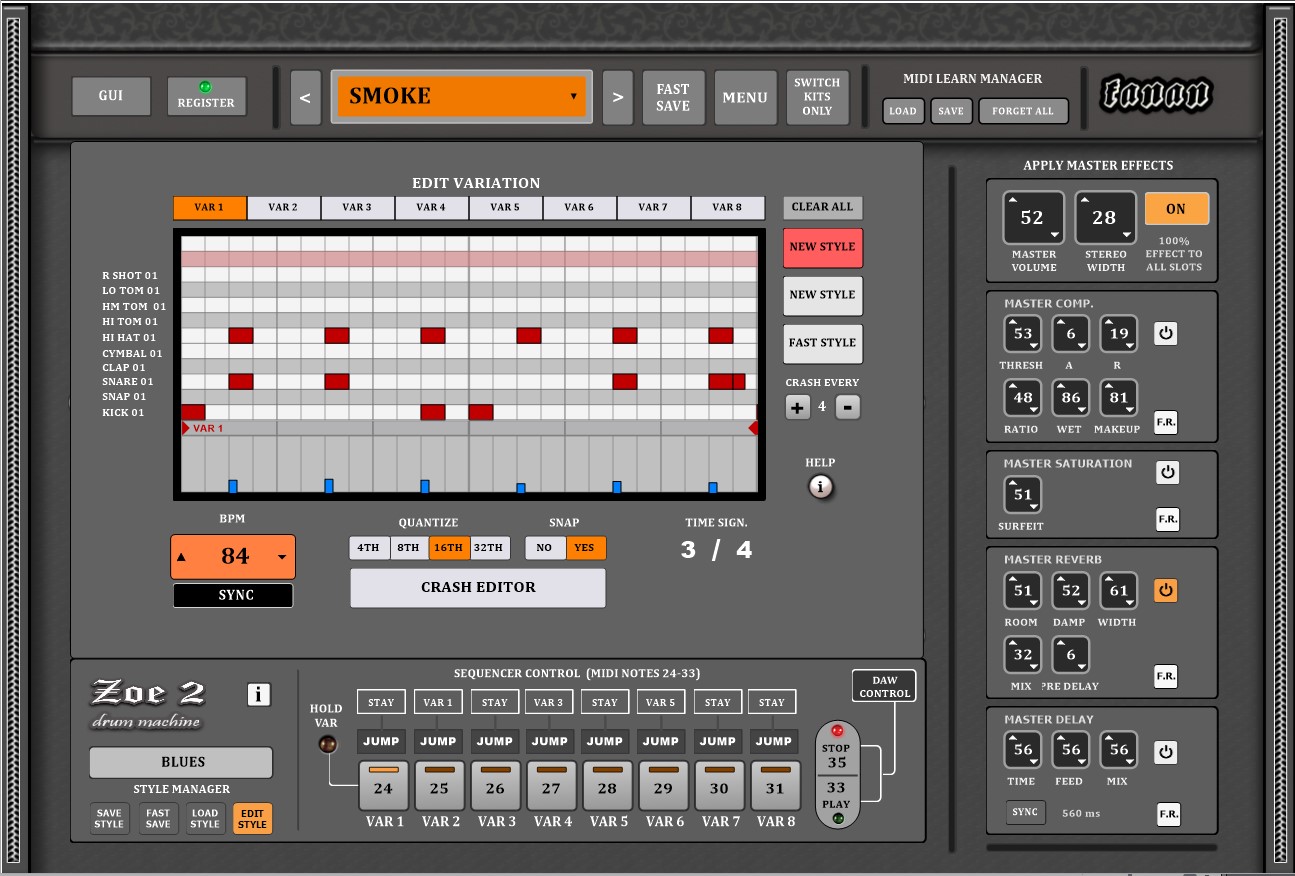The image size is (1295, 876).
Task: Toggle the Hold Var LED button
Action: click(x=326, y=744)
